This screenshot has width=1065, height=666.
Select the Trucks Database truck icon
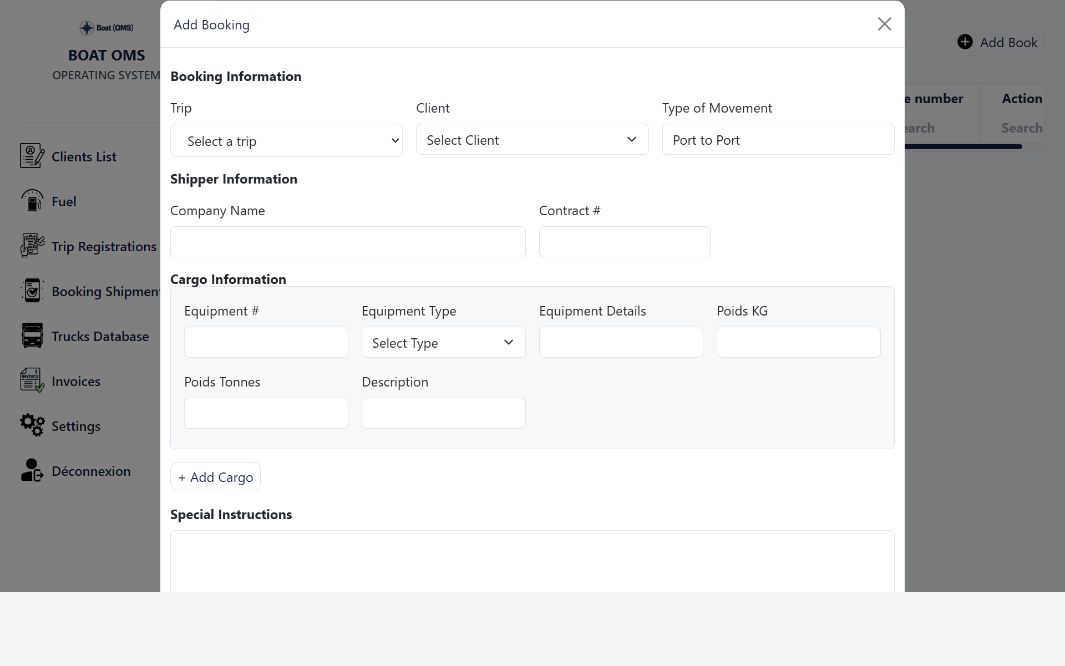coord(32,336)
